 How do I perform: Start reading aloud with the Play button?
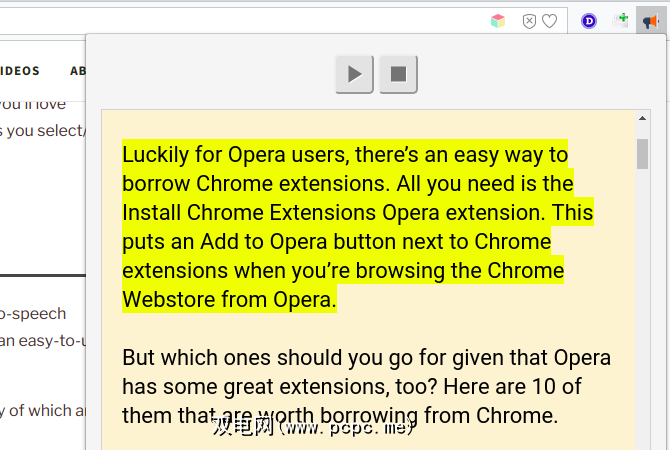(354, 74)
